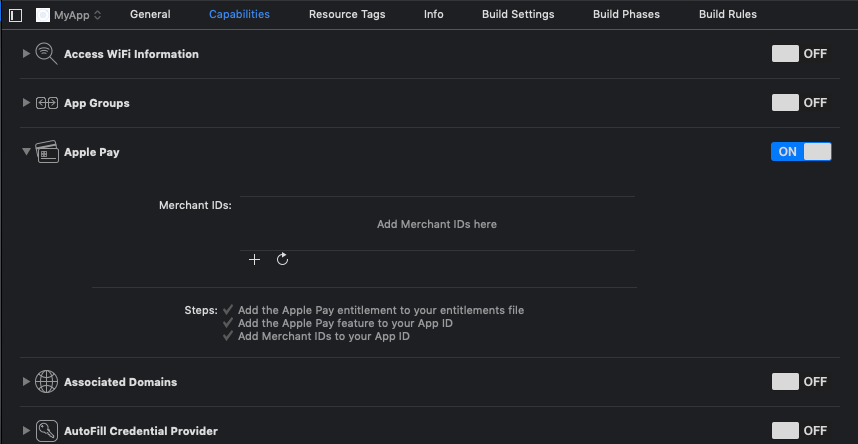Click the Associated Domains globe icon
Viewport: 858px width, 444px height.
47,382
